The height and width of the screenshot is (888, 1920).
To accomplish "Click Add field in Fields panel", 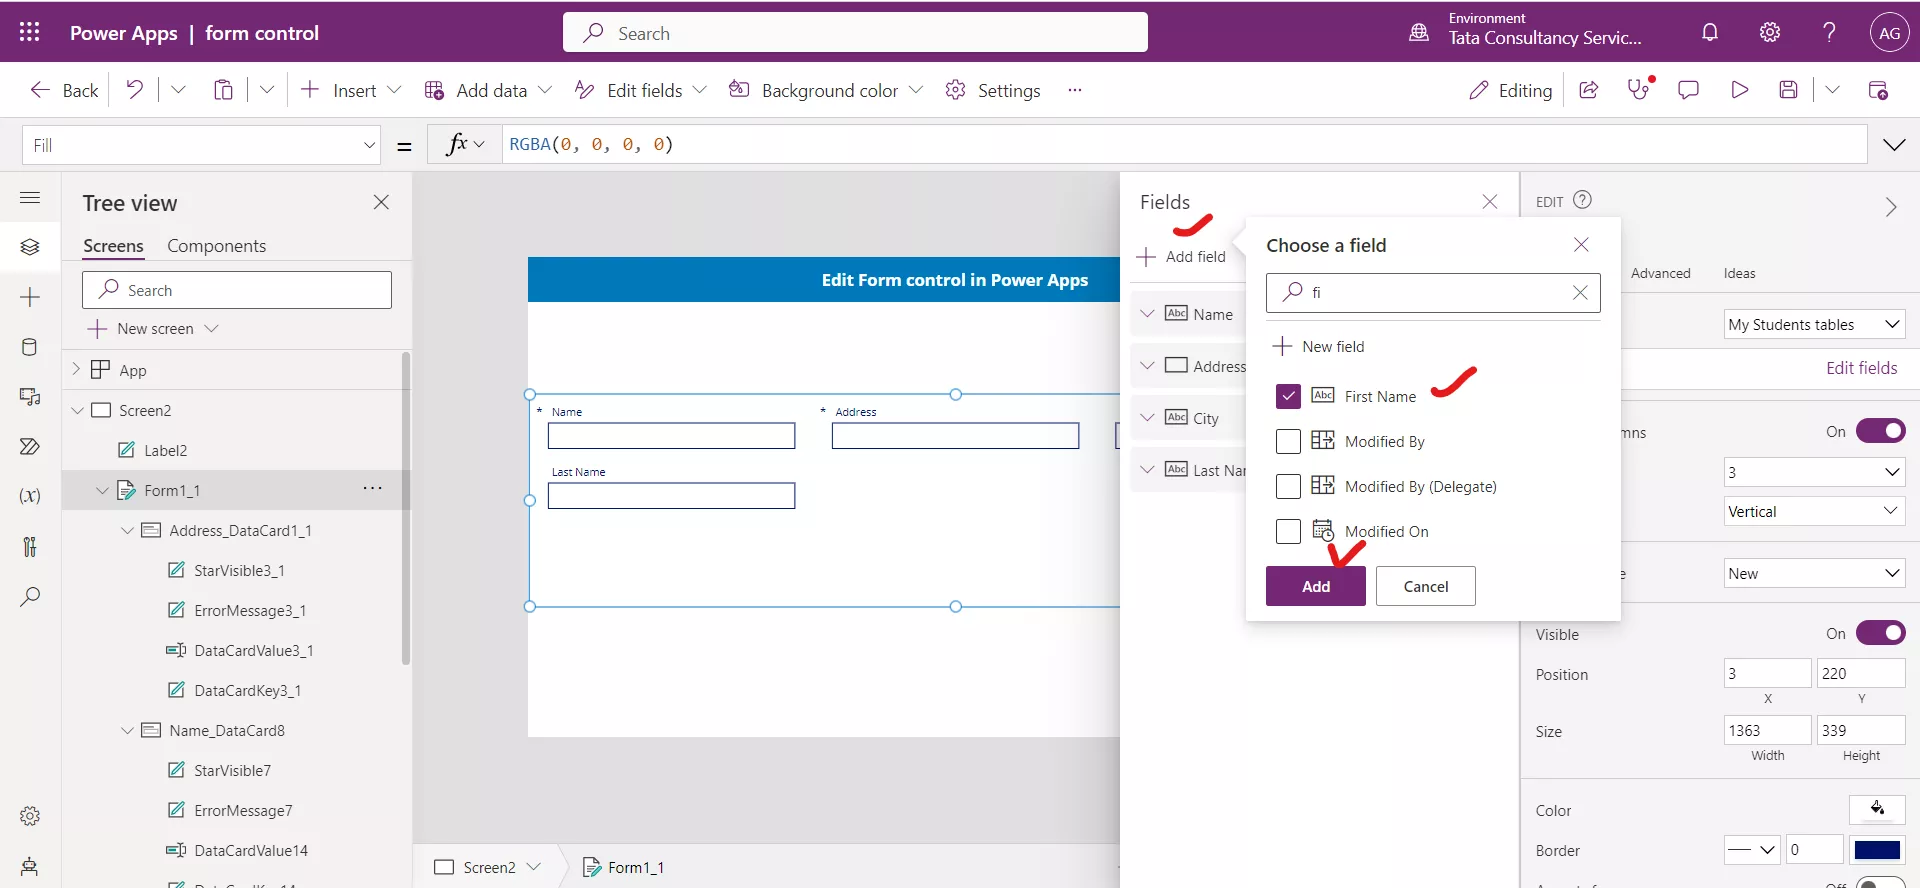I will pyautogui.click(x=1181, y=256).
